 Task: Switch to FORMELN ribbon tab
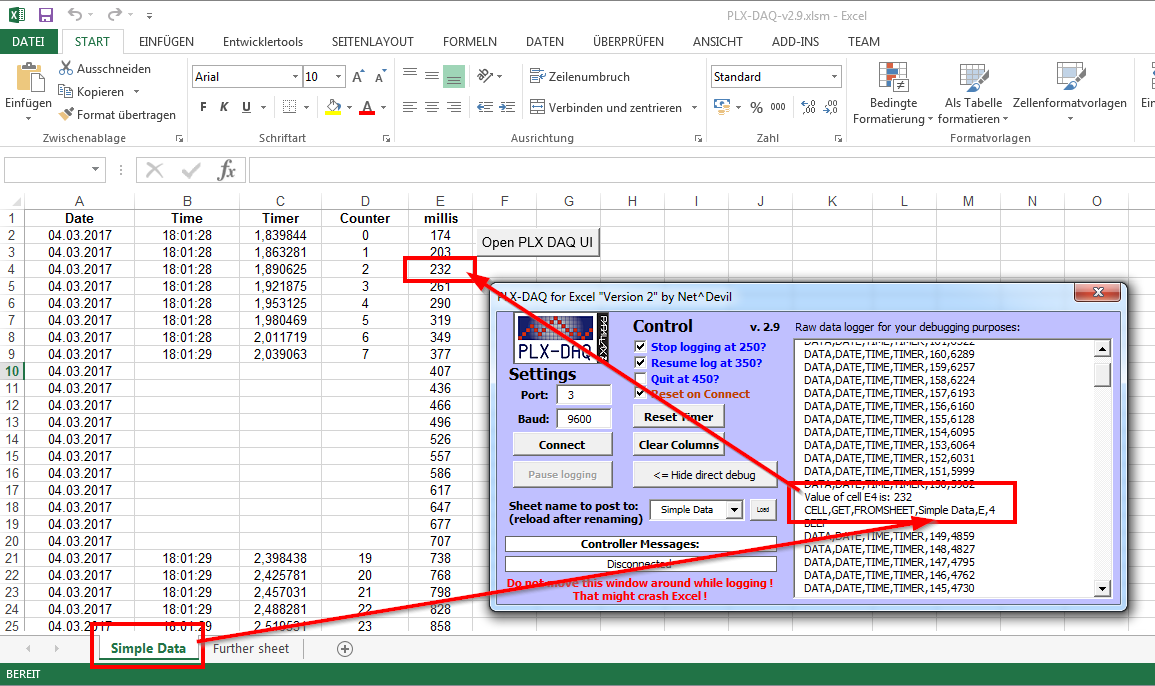click(x=470, y=42)
